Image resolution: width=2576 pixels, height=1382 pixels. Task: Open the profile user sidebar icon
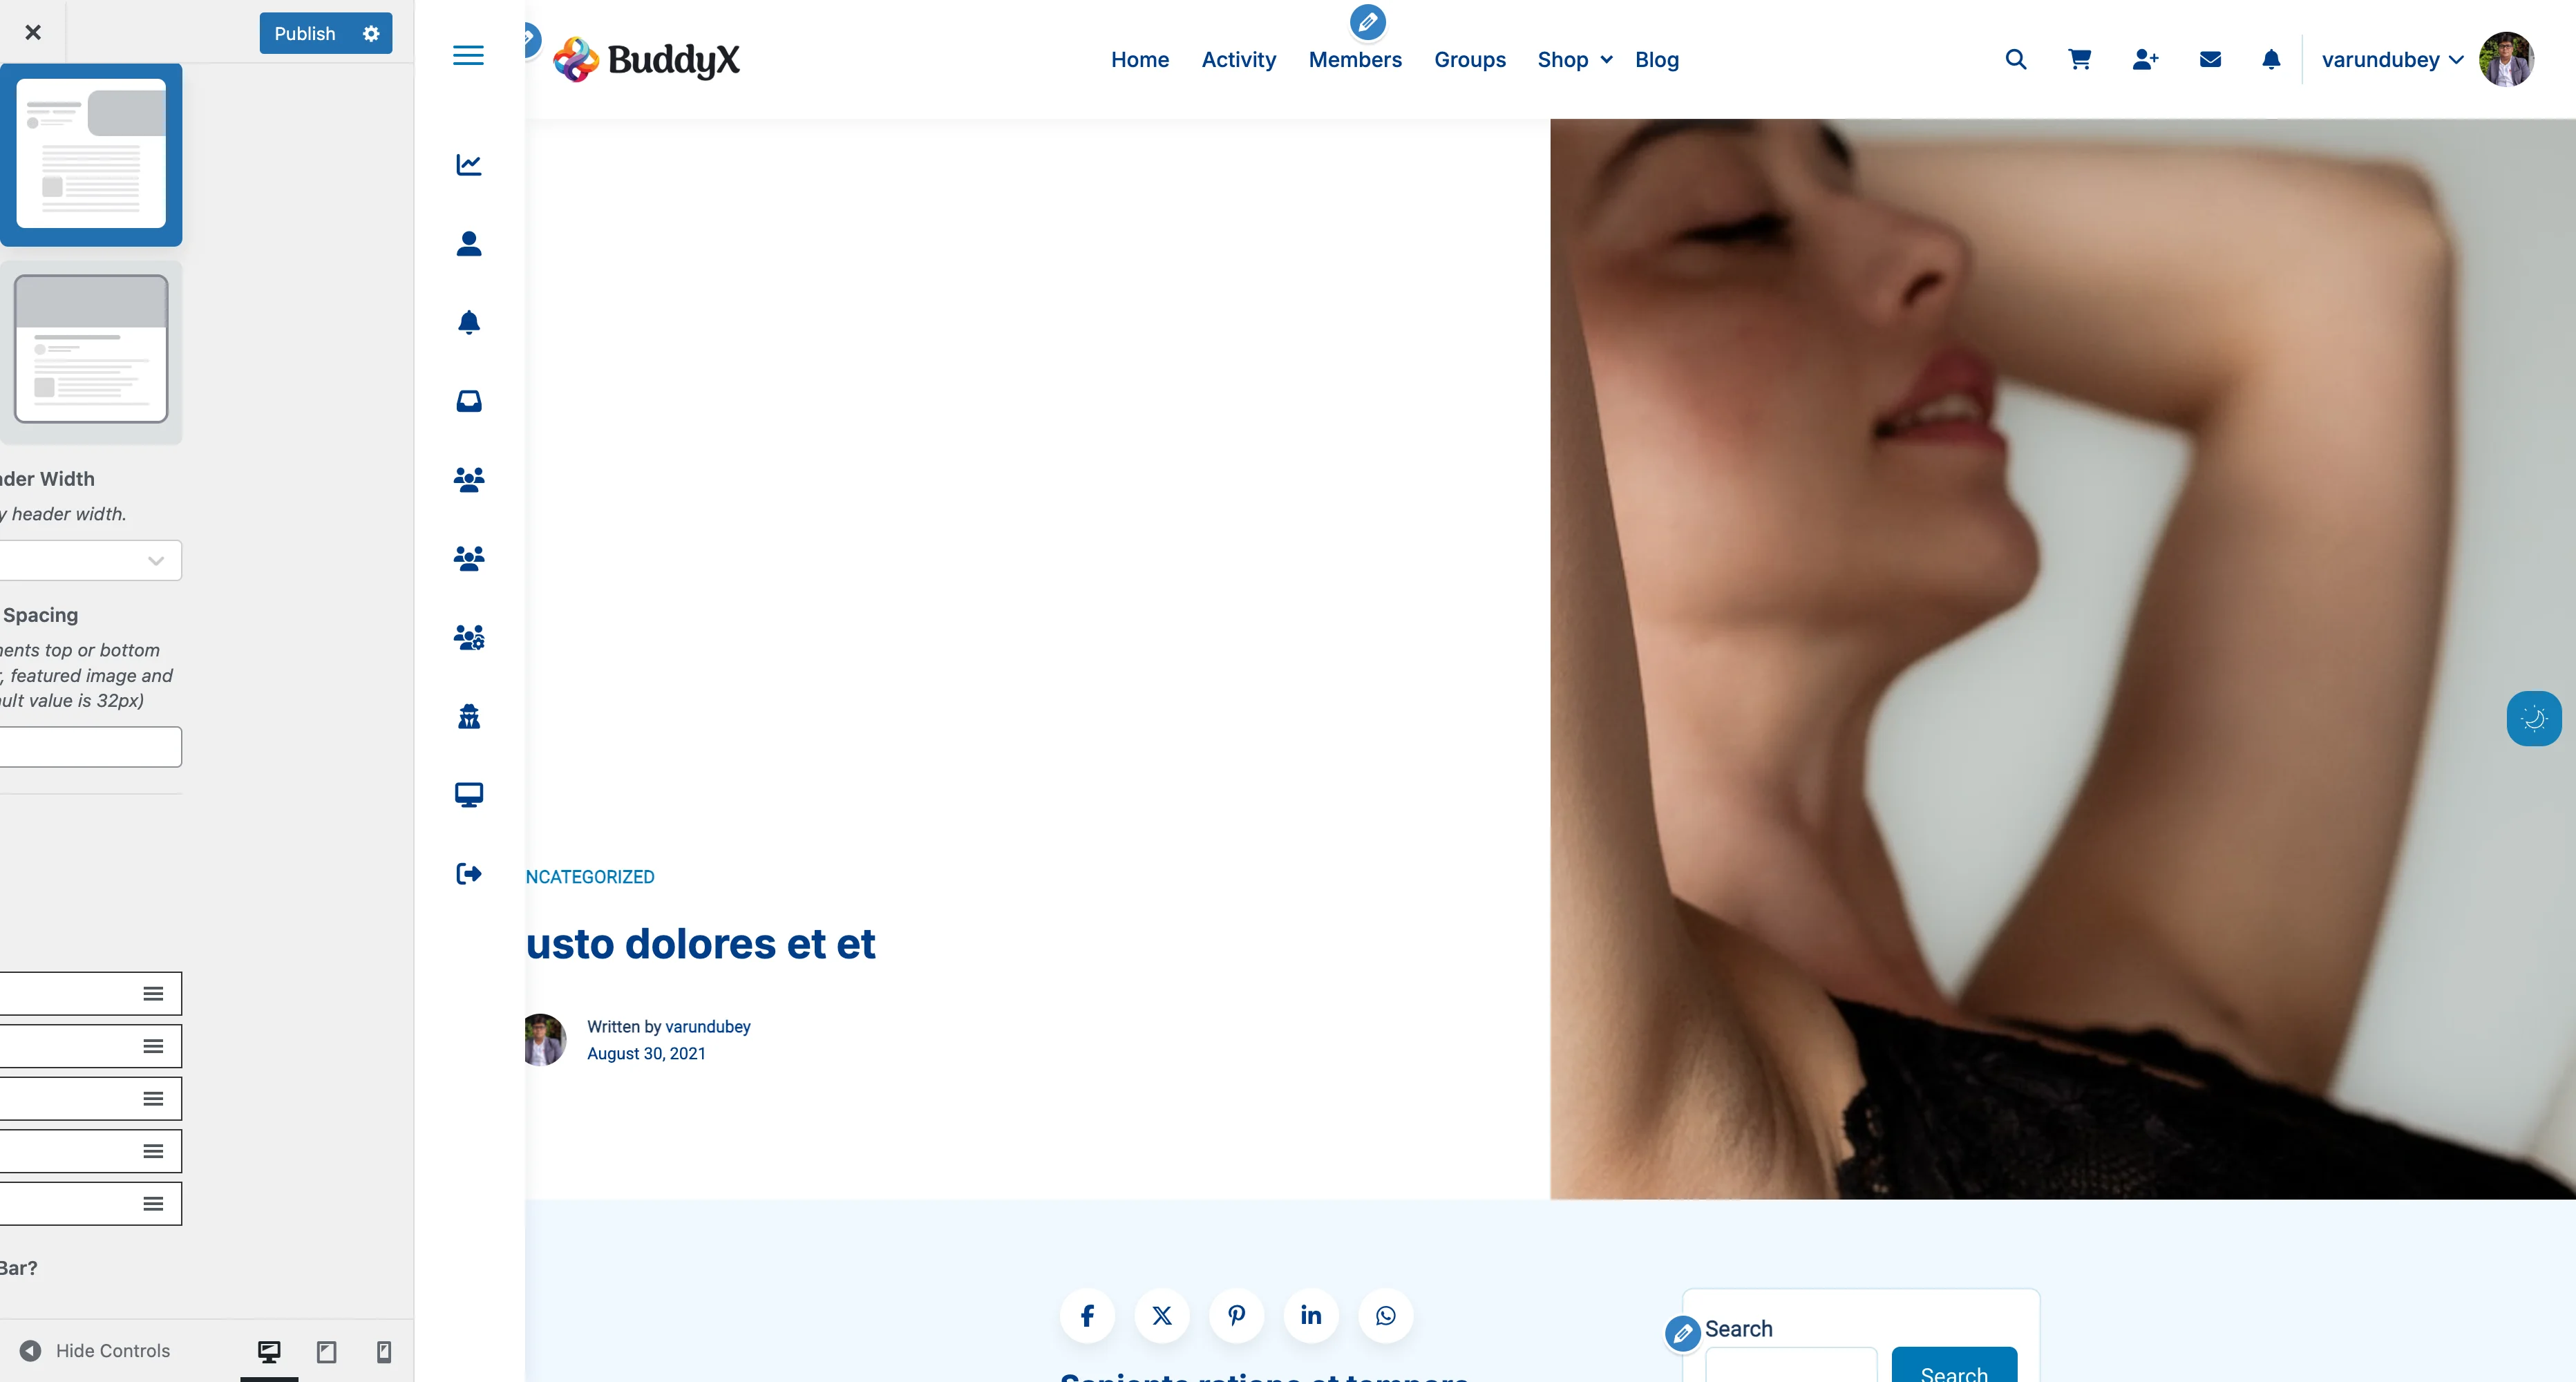click(x=469, y=244)
